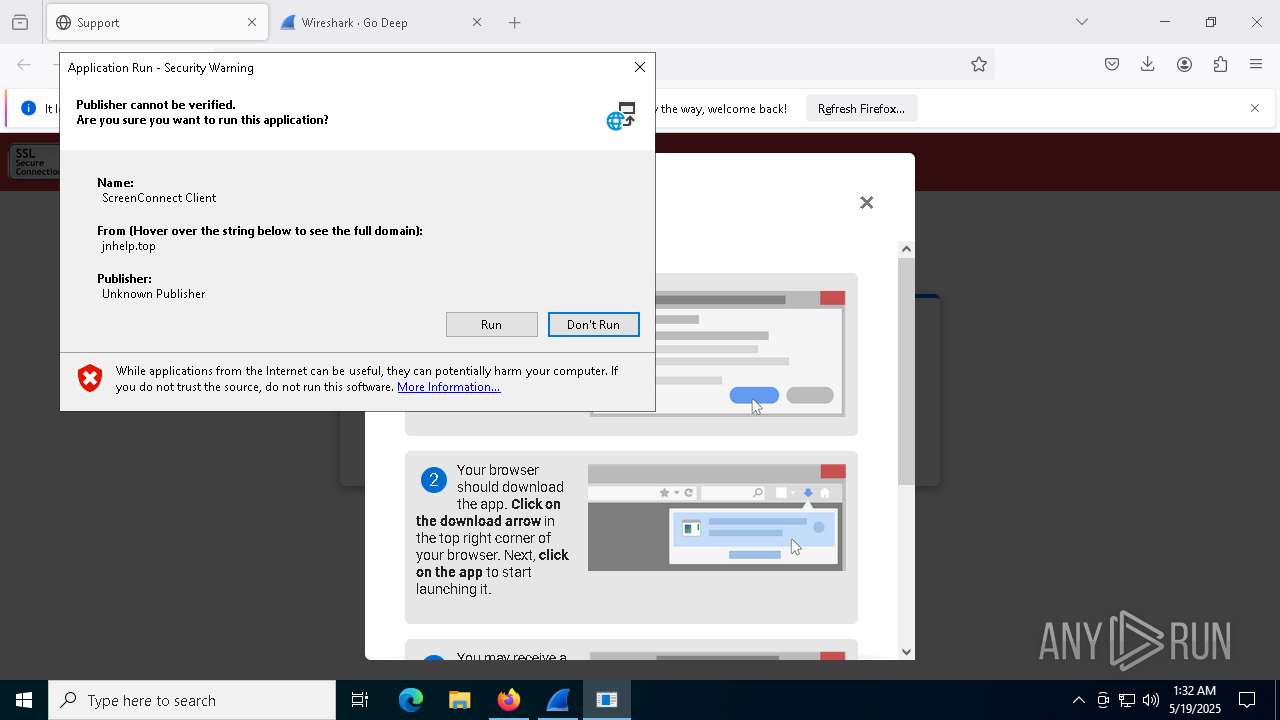Click the Refresh Firefox button
Screen dimensions: 1280x720
pos(861,108)
